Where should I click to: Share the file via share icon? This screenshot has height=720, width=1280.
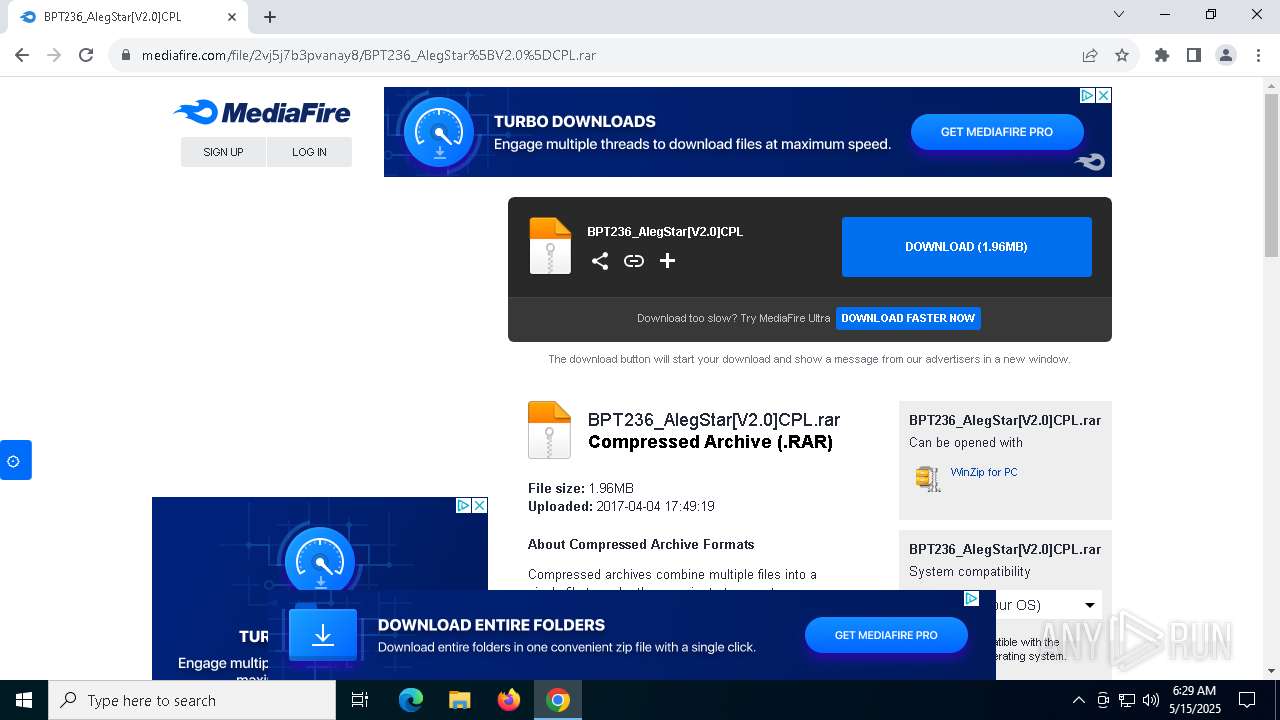click(x=600, y=261)
